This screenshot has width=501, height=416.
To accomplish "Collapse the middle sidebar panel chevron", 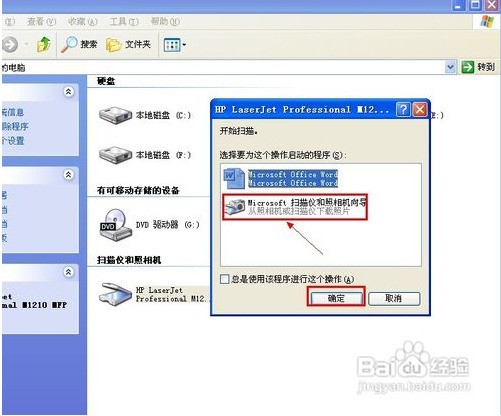I will [x=68, y=174].
